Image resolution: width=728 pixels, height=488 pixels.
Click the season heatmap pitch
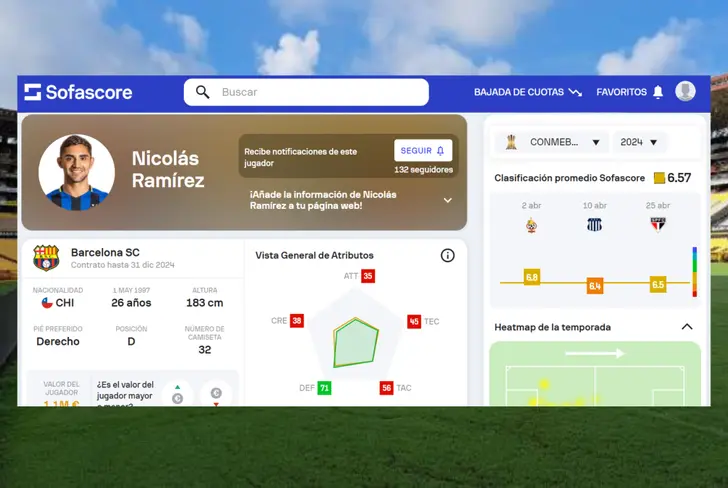595,374
